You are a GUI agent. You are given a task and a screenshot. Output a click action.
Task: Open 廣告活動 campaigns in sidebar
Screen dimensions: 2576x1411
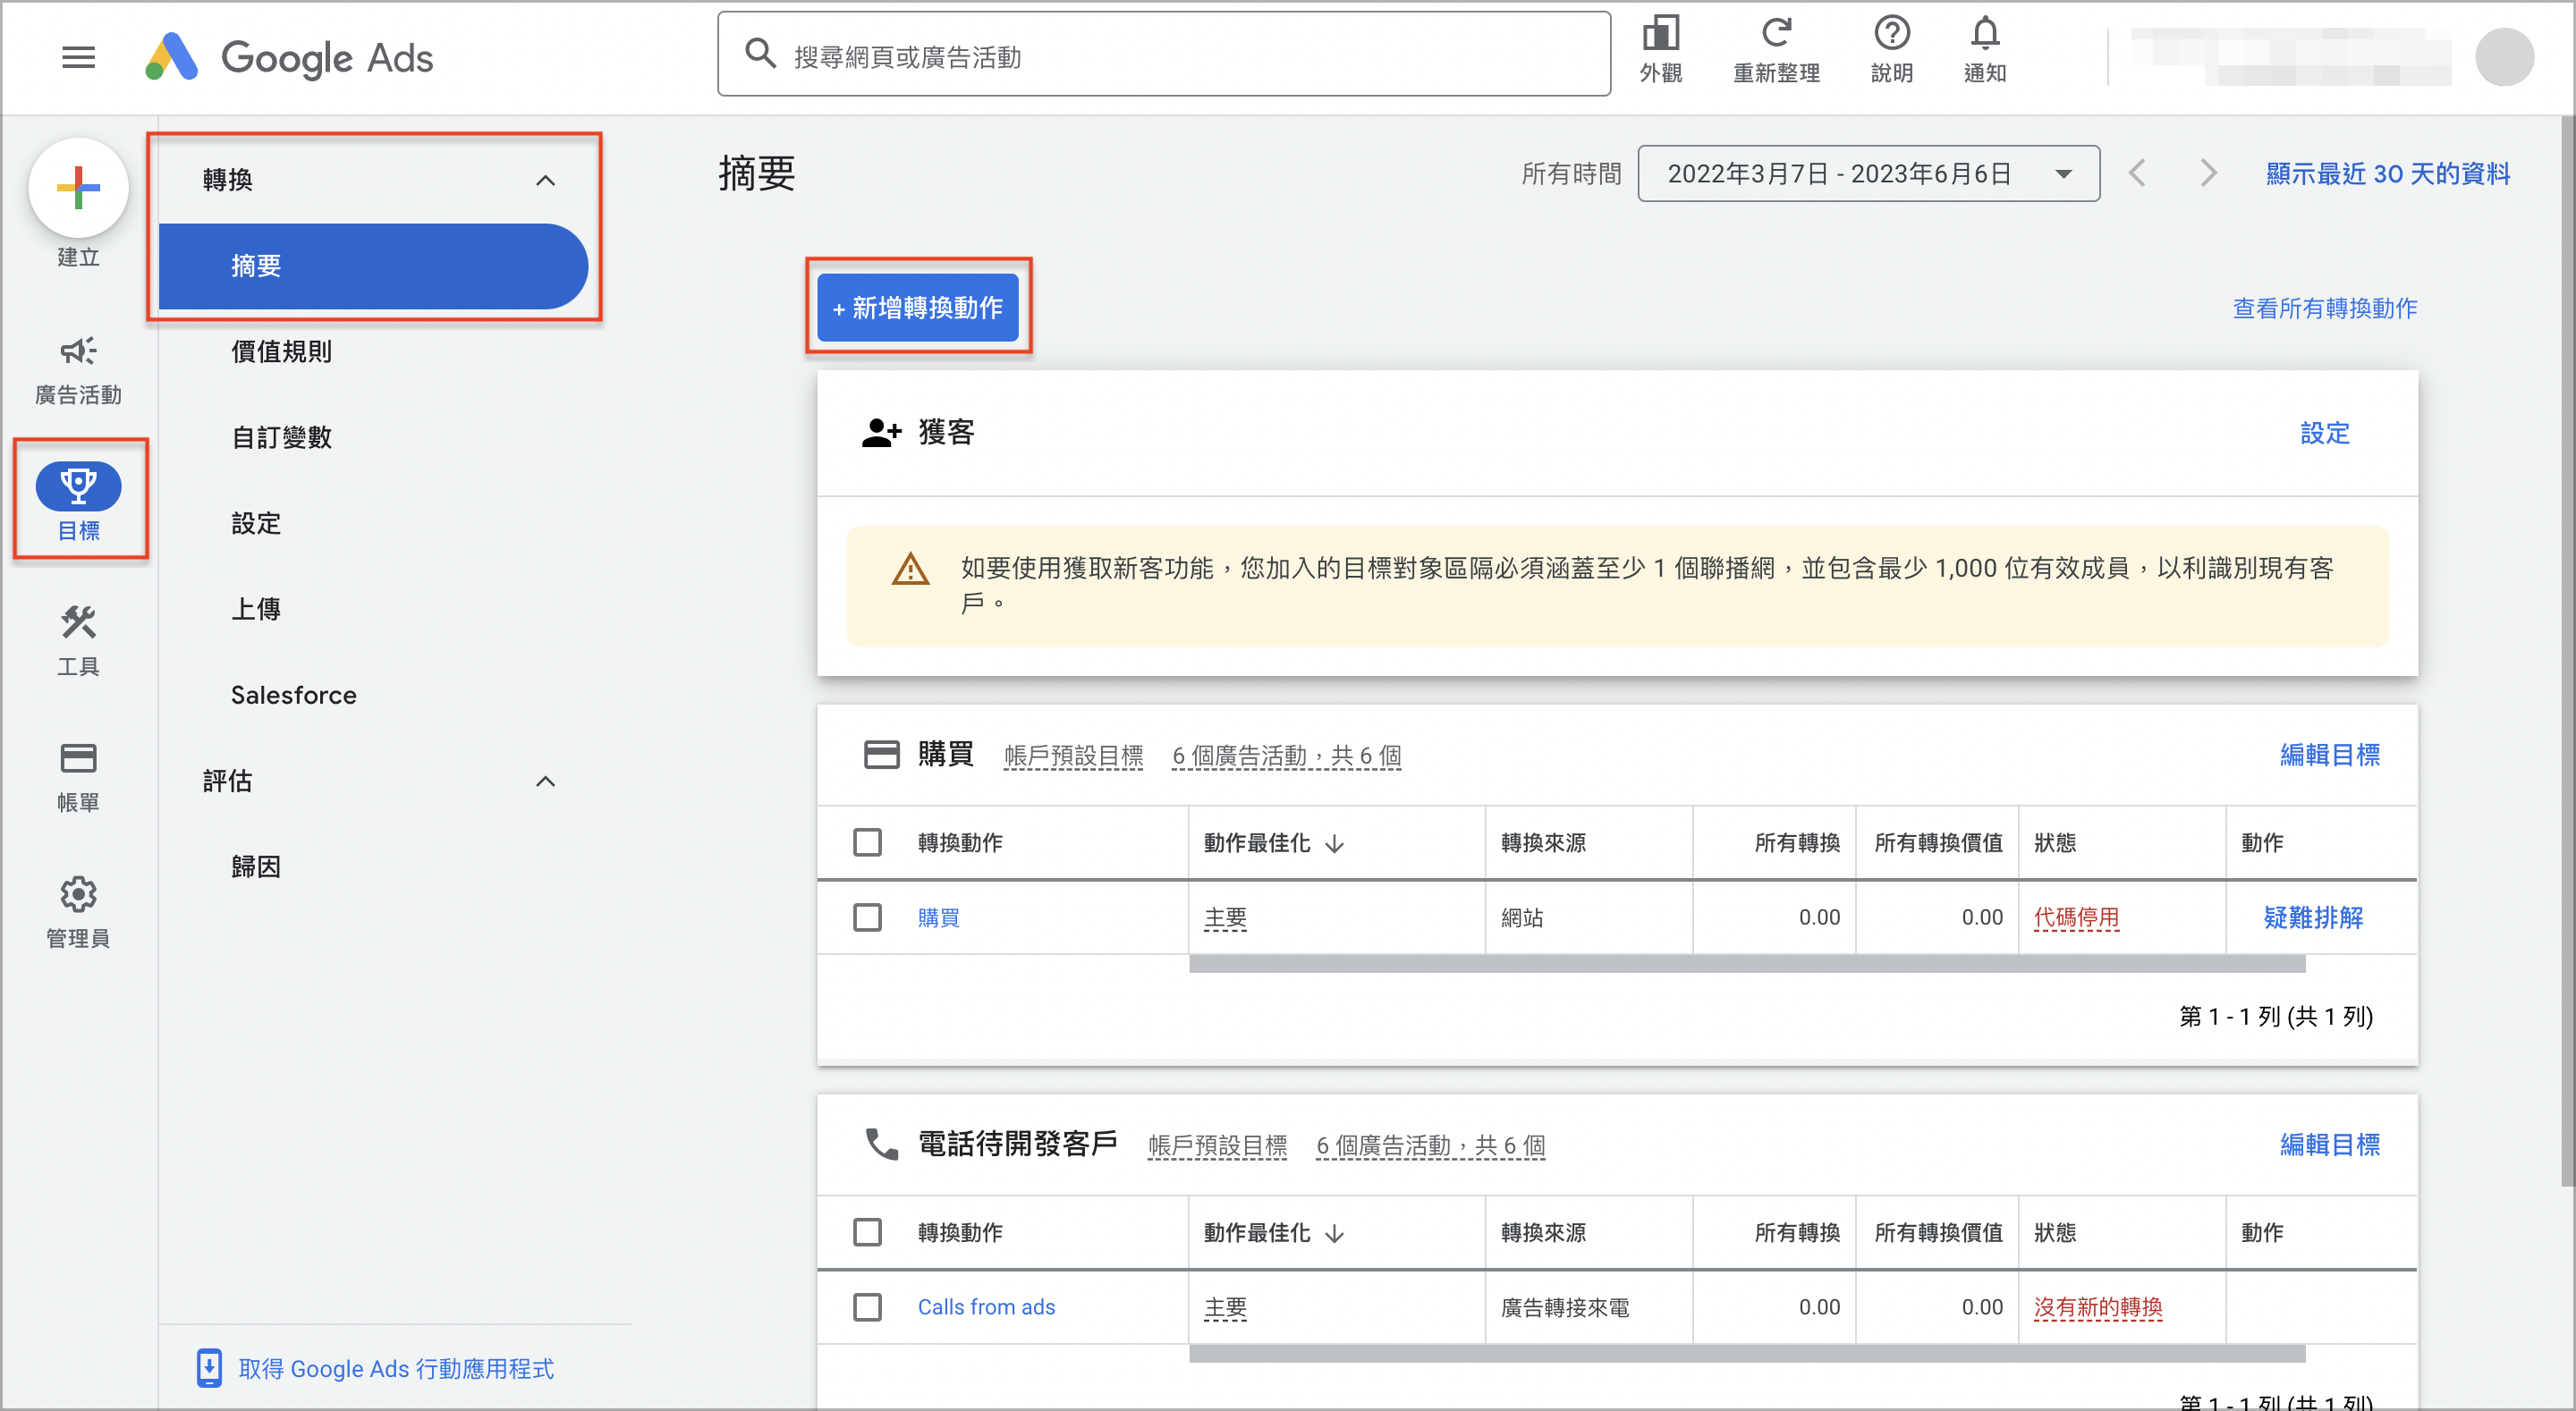pyautogui.click(x=78, y=371)
